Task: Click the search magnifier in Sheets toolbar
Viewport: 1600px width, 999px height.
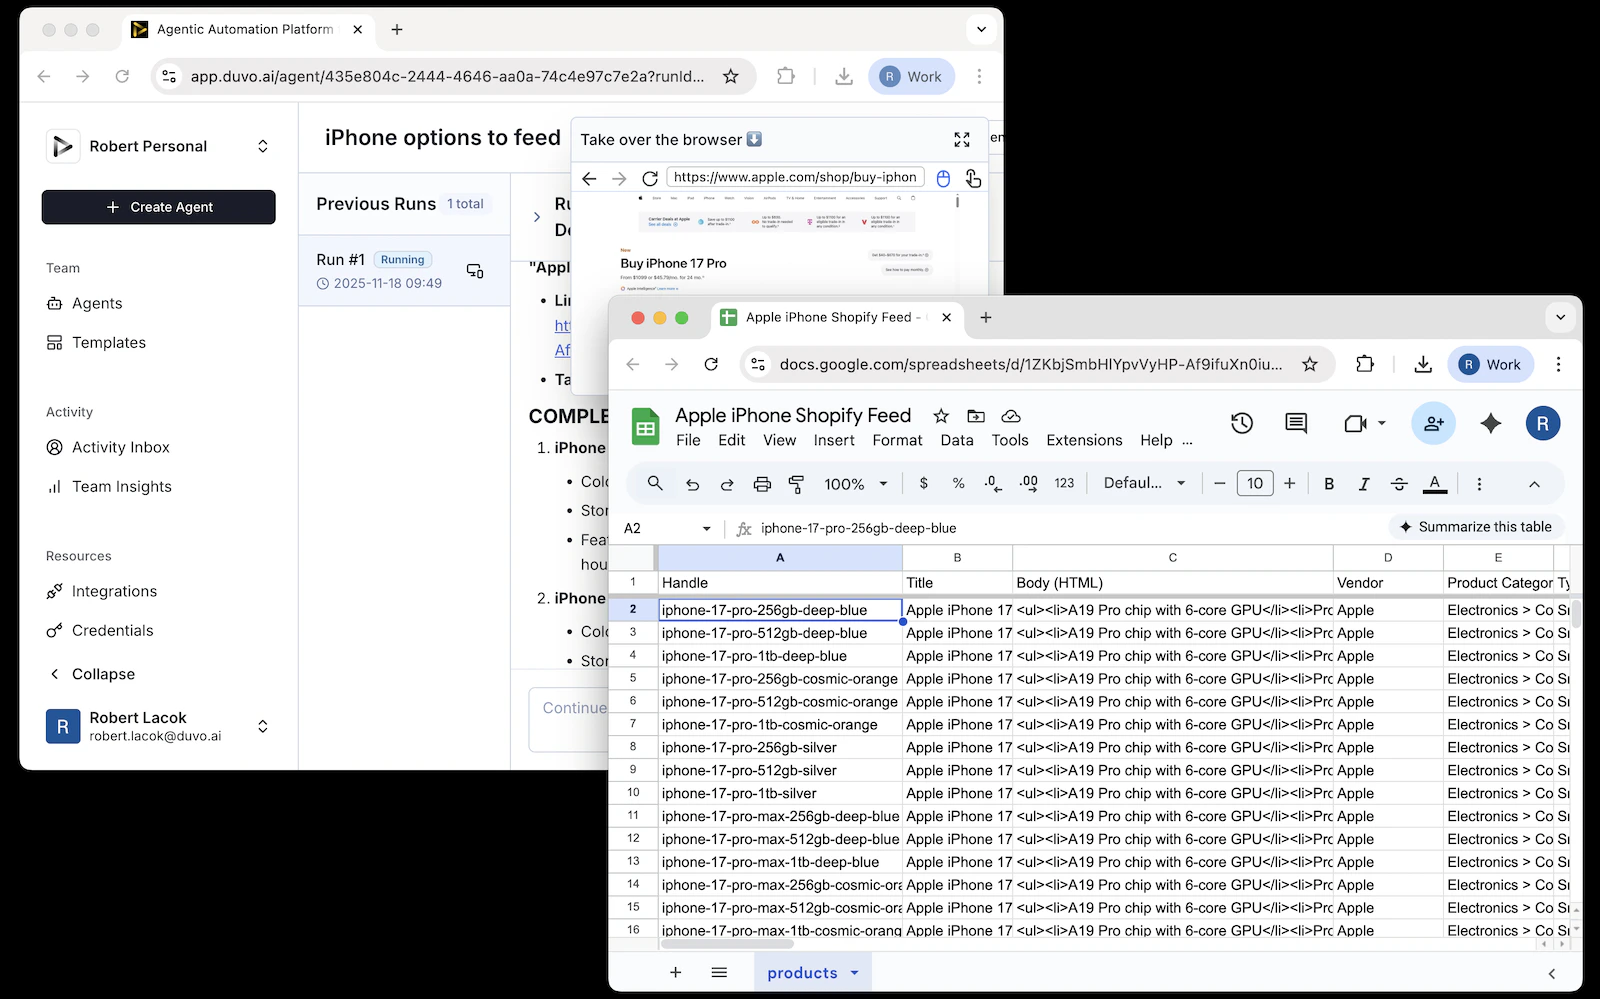Action: tap(655, 483)
